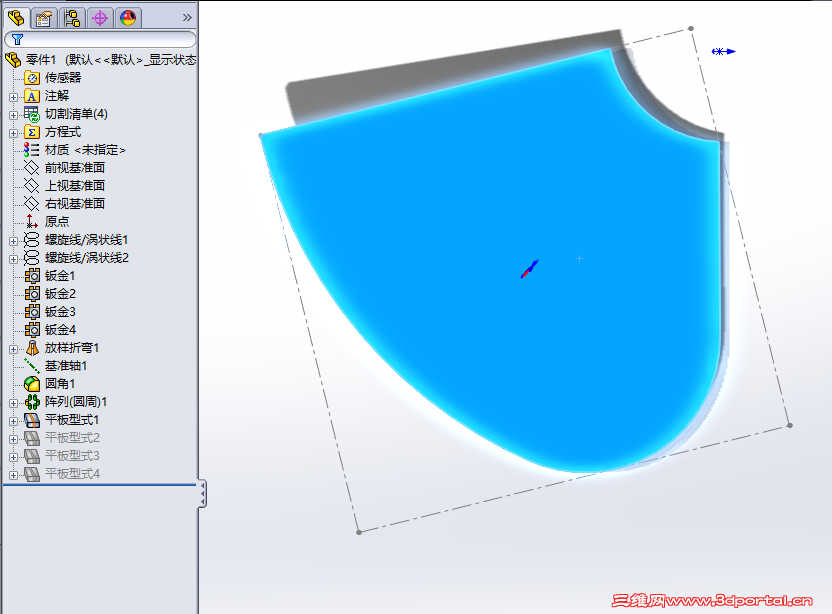Click the 放样折弯1 label
Screen dimensions: 832x614
[x=72, y=348]
